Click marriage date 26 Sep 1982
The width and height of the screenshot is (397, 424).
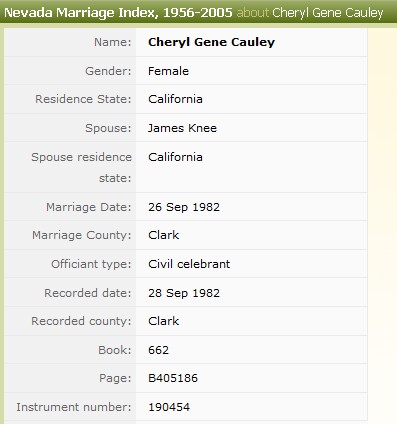(184, 207)
